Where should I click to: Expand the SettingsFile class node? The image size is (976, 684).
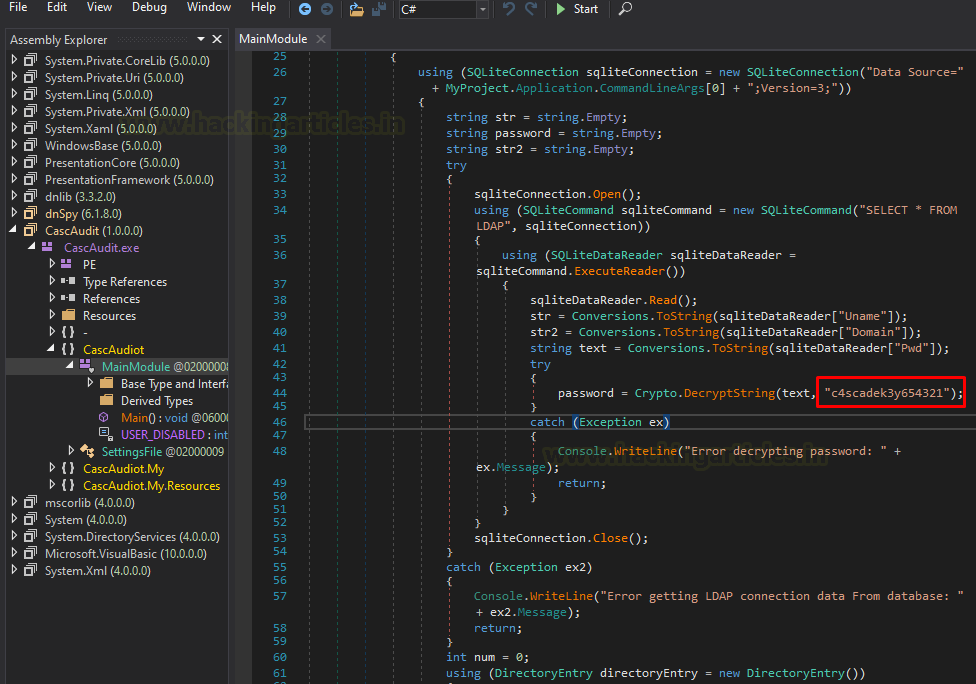pos(71,452)
